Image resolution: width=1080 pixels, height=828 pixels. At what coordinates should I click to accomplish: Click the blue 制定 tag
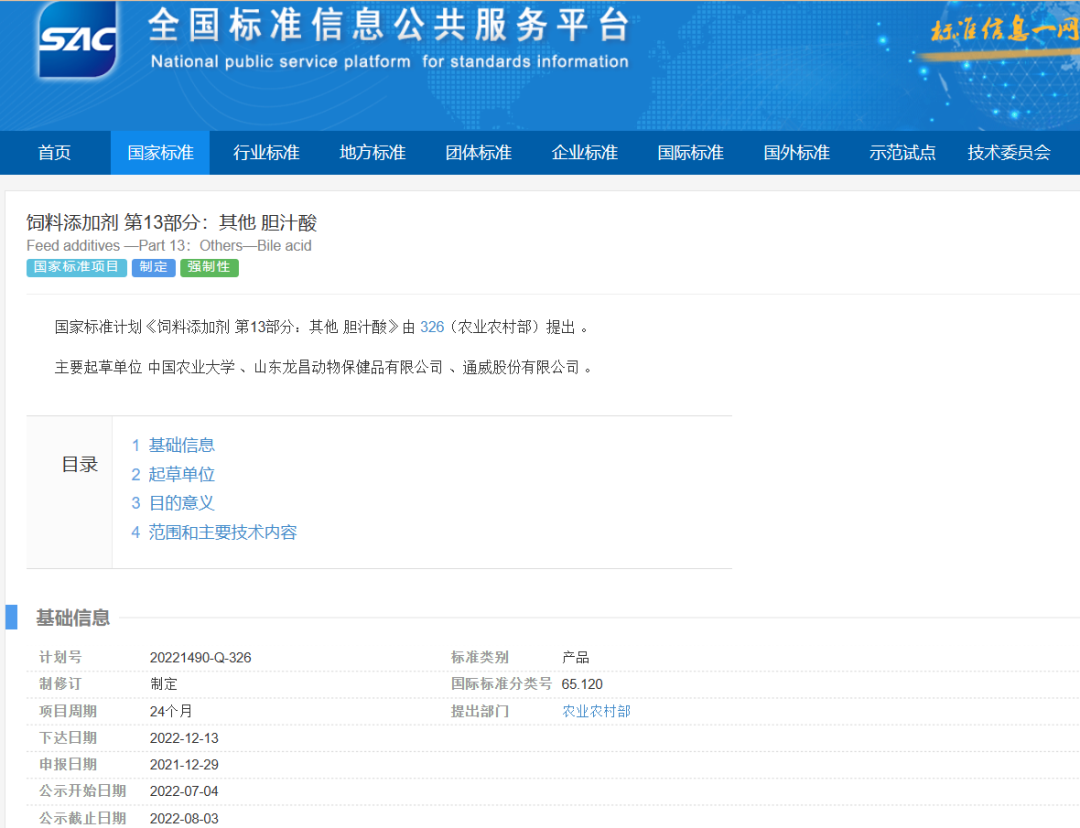153,268
